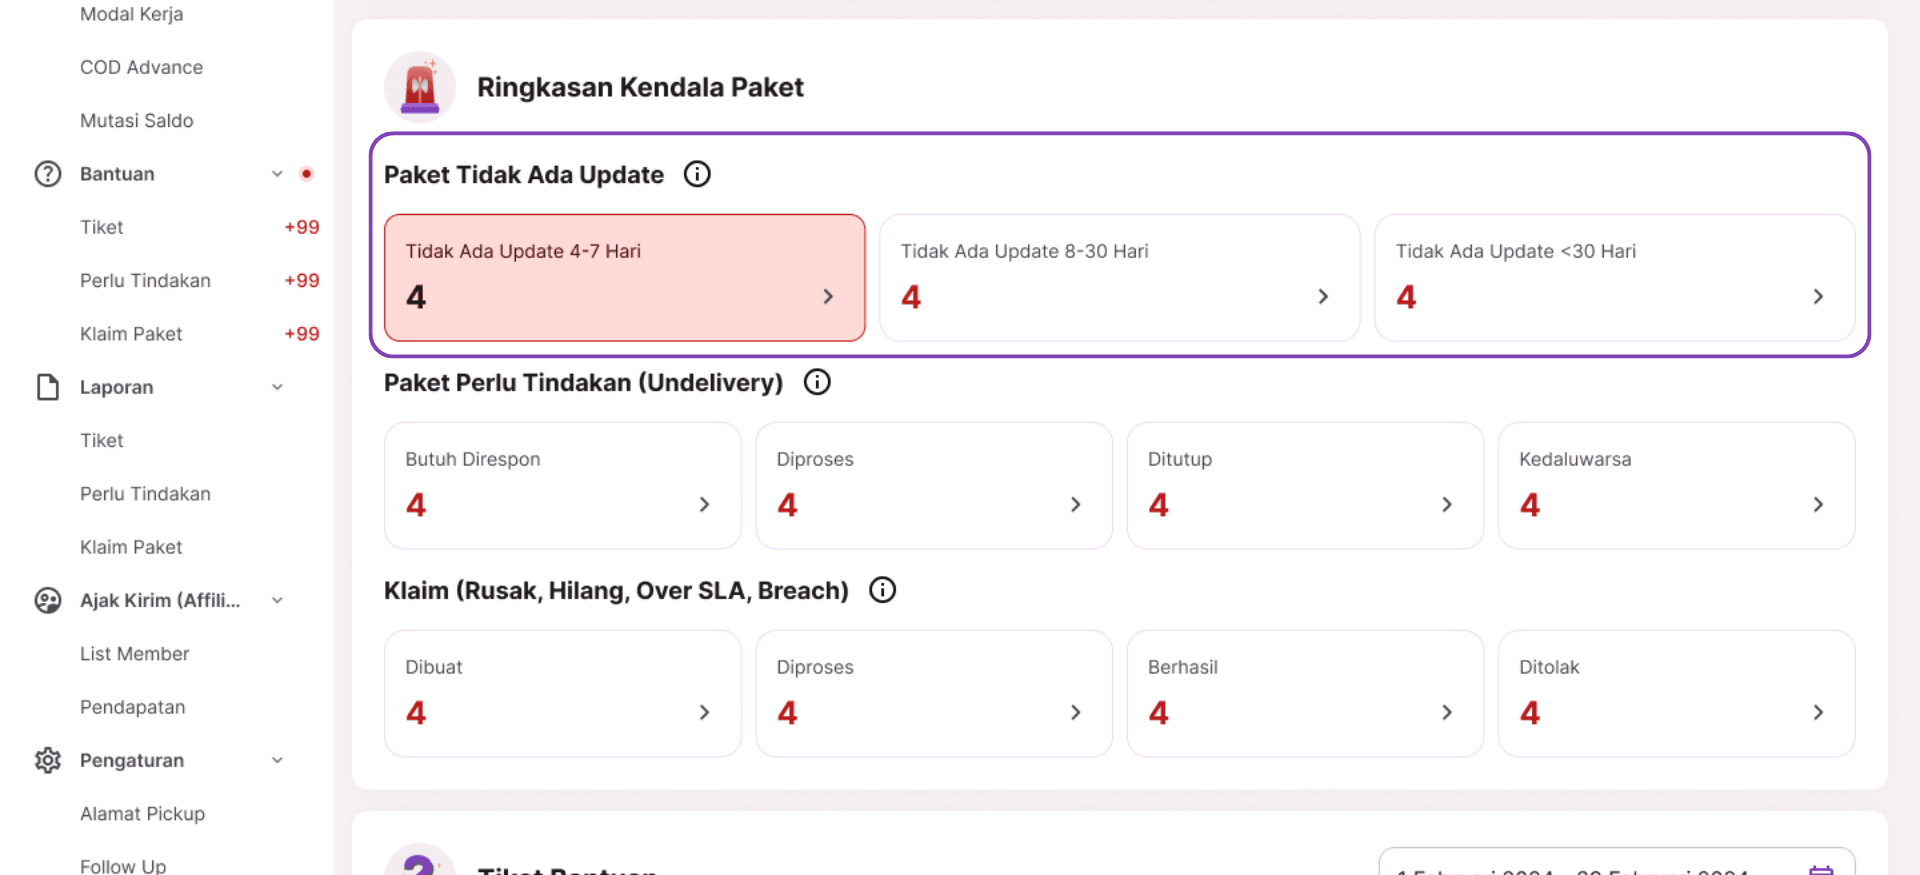The width and height of the screenshot is (1920, 875).
Task: Click info icon beside Paket Tidak Ada Update
Action: pos(697,174)
